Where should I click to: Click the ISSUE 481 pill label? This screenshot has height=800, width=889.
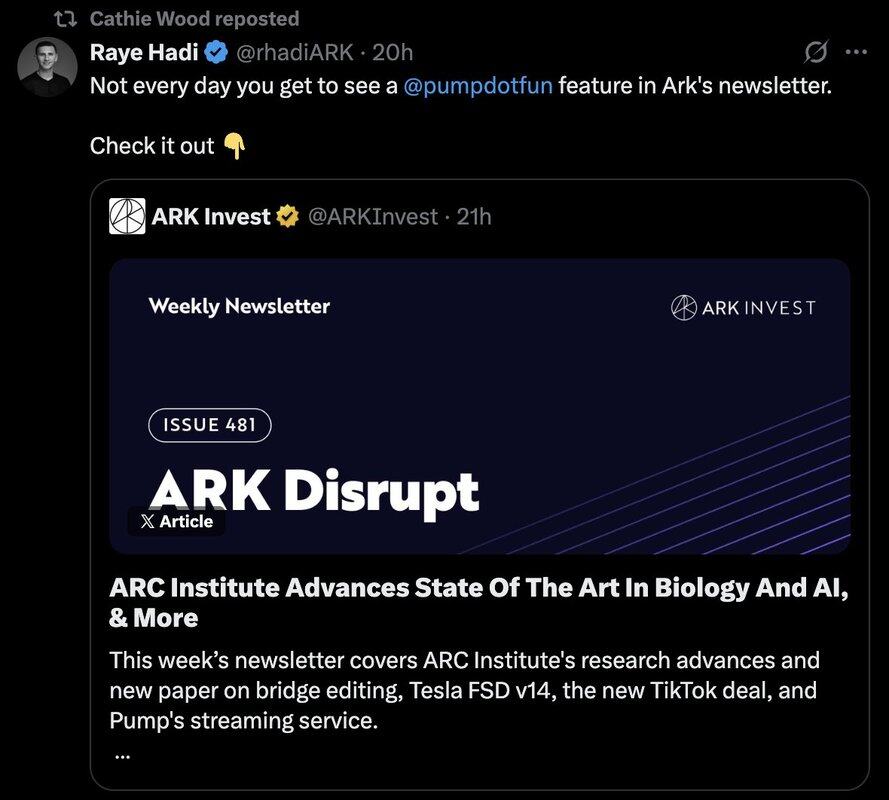pos(209,425)
